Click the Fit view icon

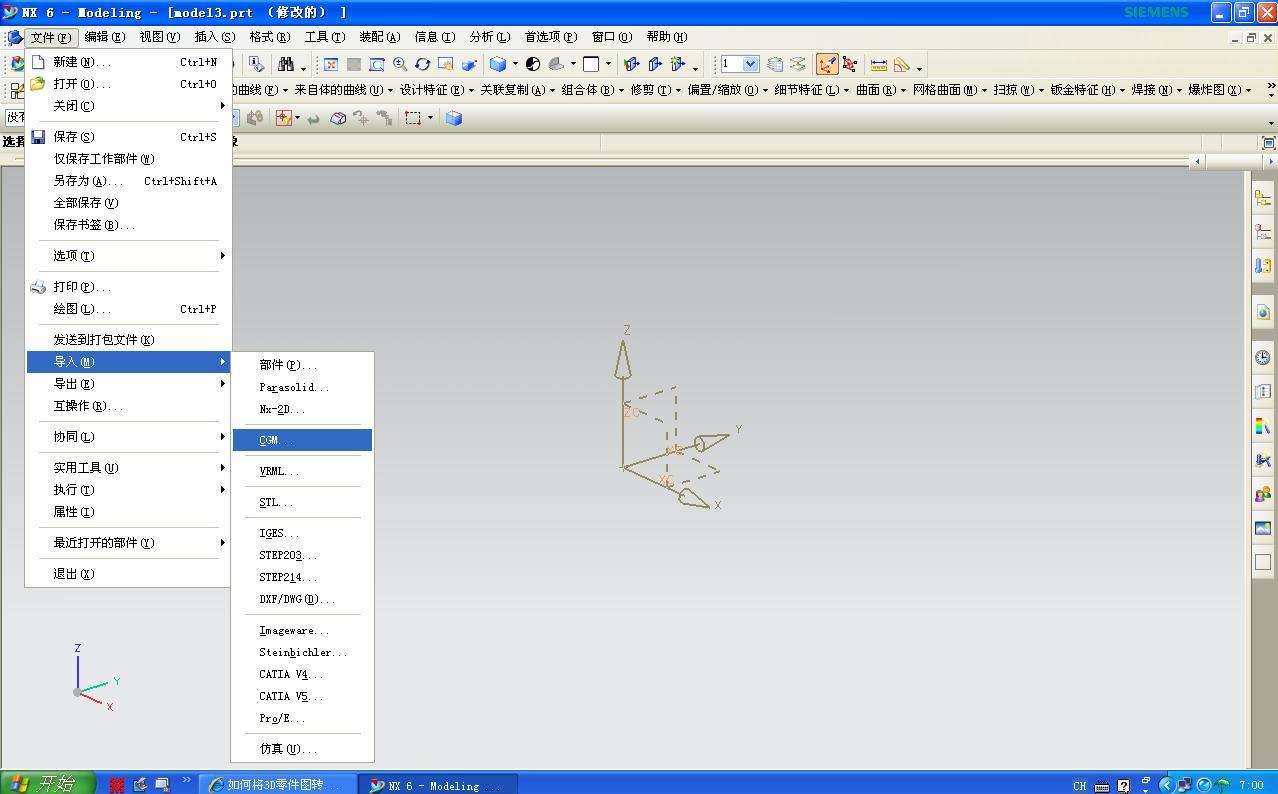click(331, 64)
